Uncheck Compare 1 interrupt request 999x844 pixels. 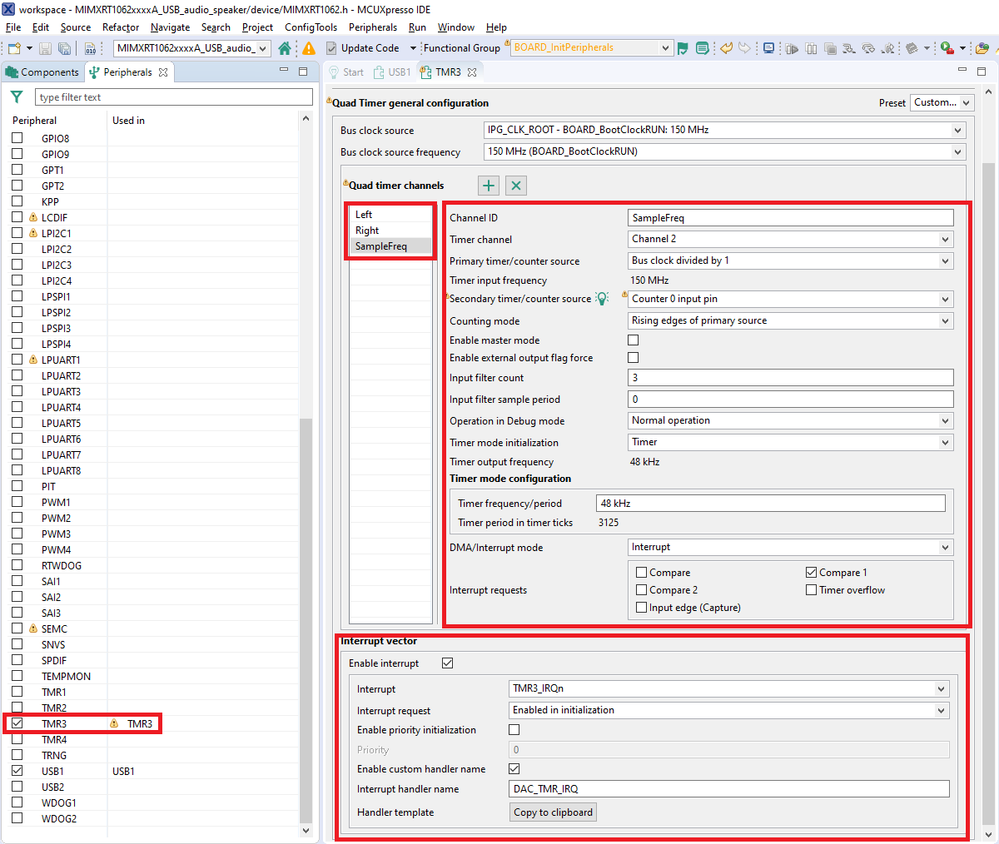click(811, 573)
